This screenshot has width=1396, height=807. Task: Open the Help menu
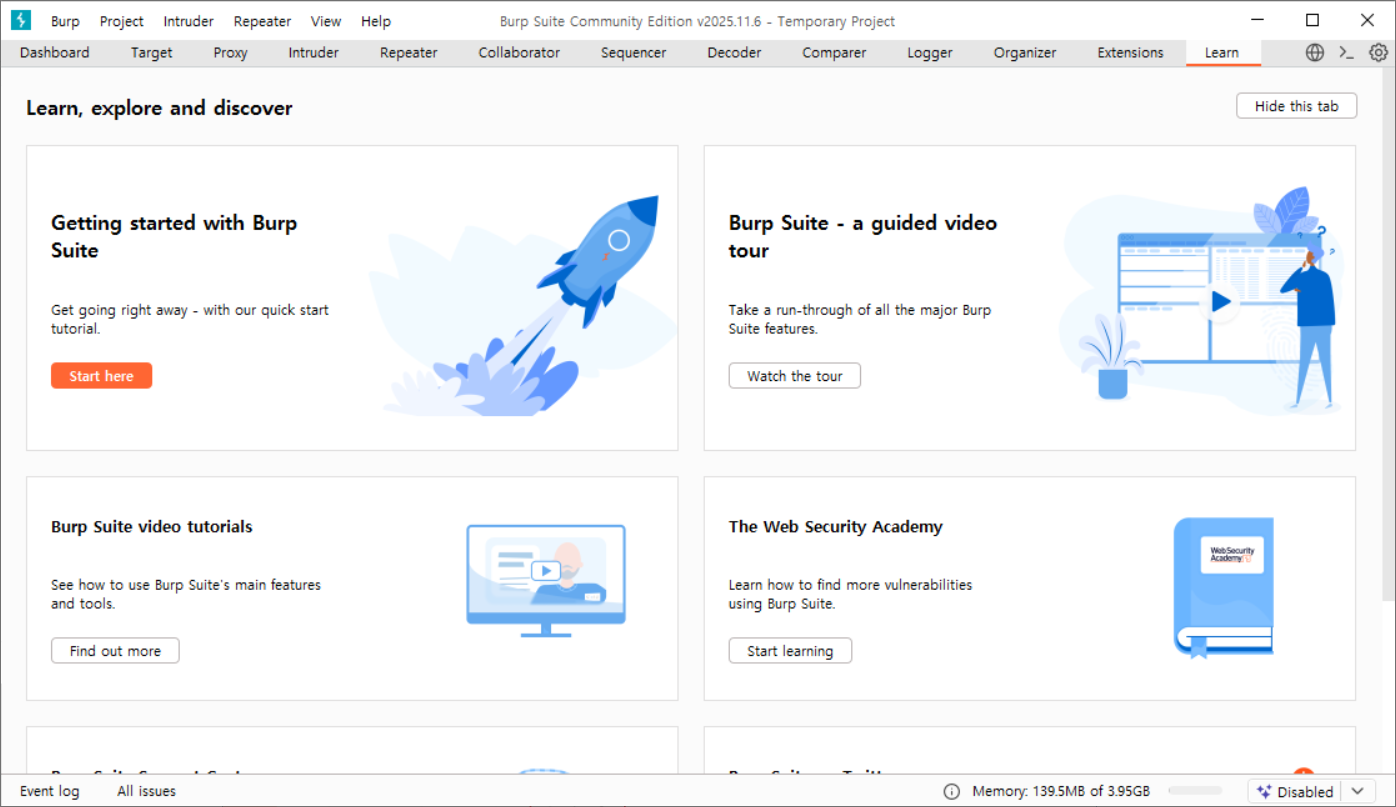[376, 21]
